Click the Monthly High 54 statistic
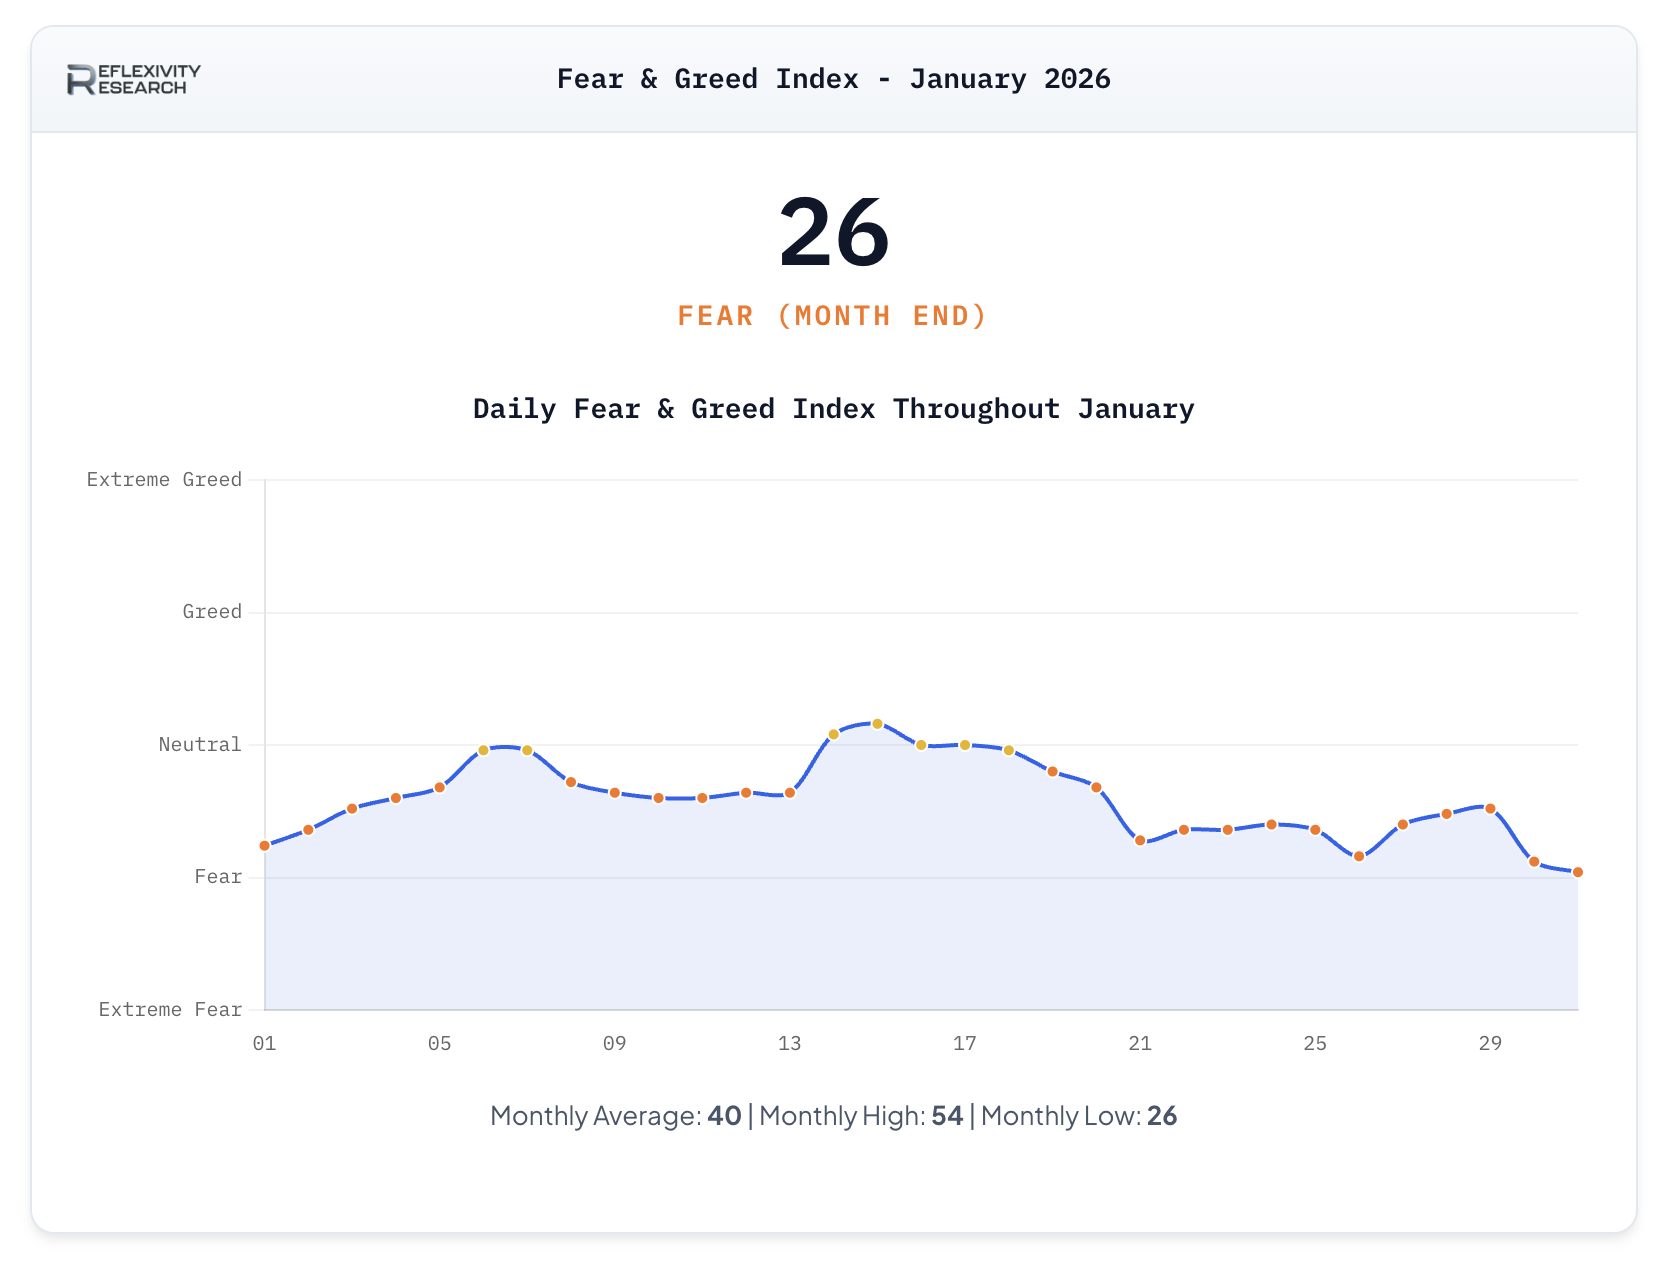Image resolution: width=1678 pixels, height=1266 pixels. (861, 1116)
